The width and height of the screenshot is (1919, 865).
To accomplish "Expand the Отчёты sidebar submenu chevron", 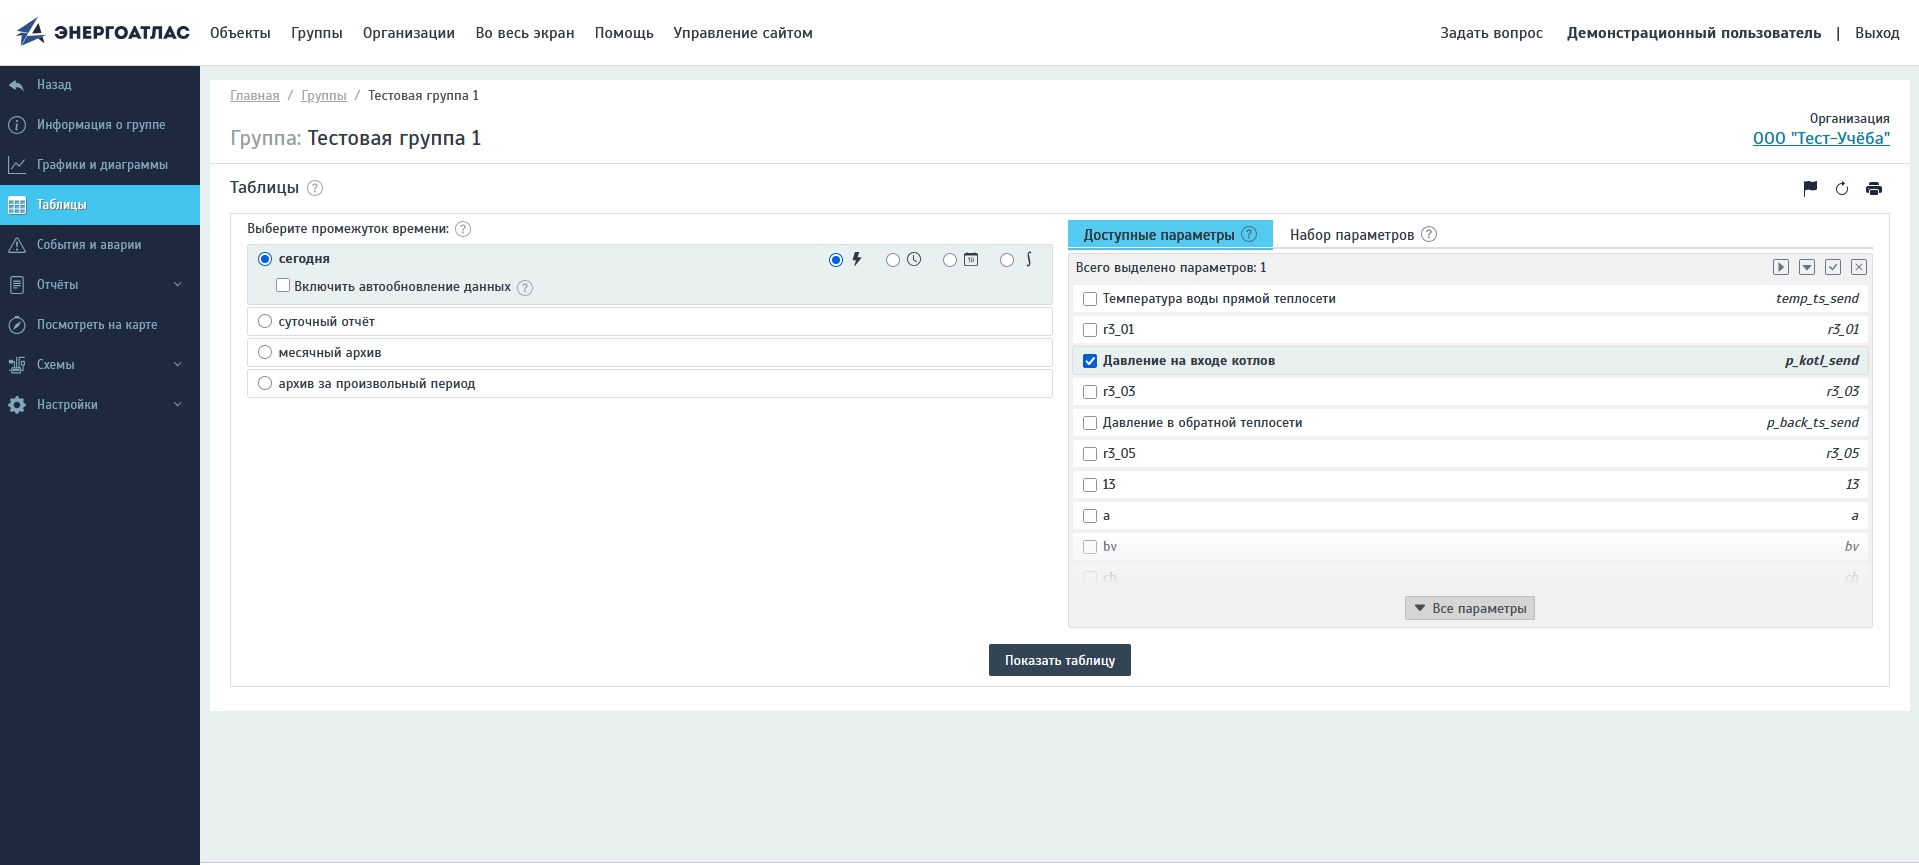I will 178,284.
